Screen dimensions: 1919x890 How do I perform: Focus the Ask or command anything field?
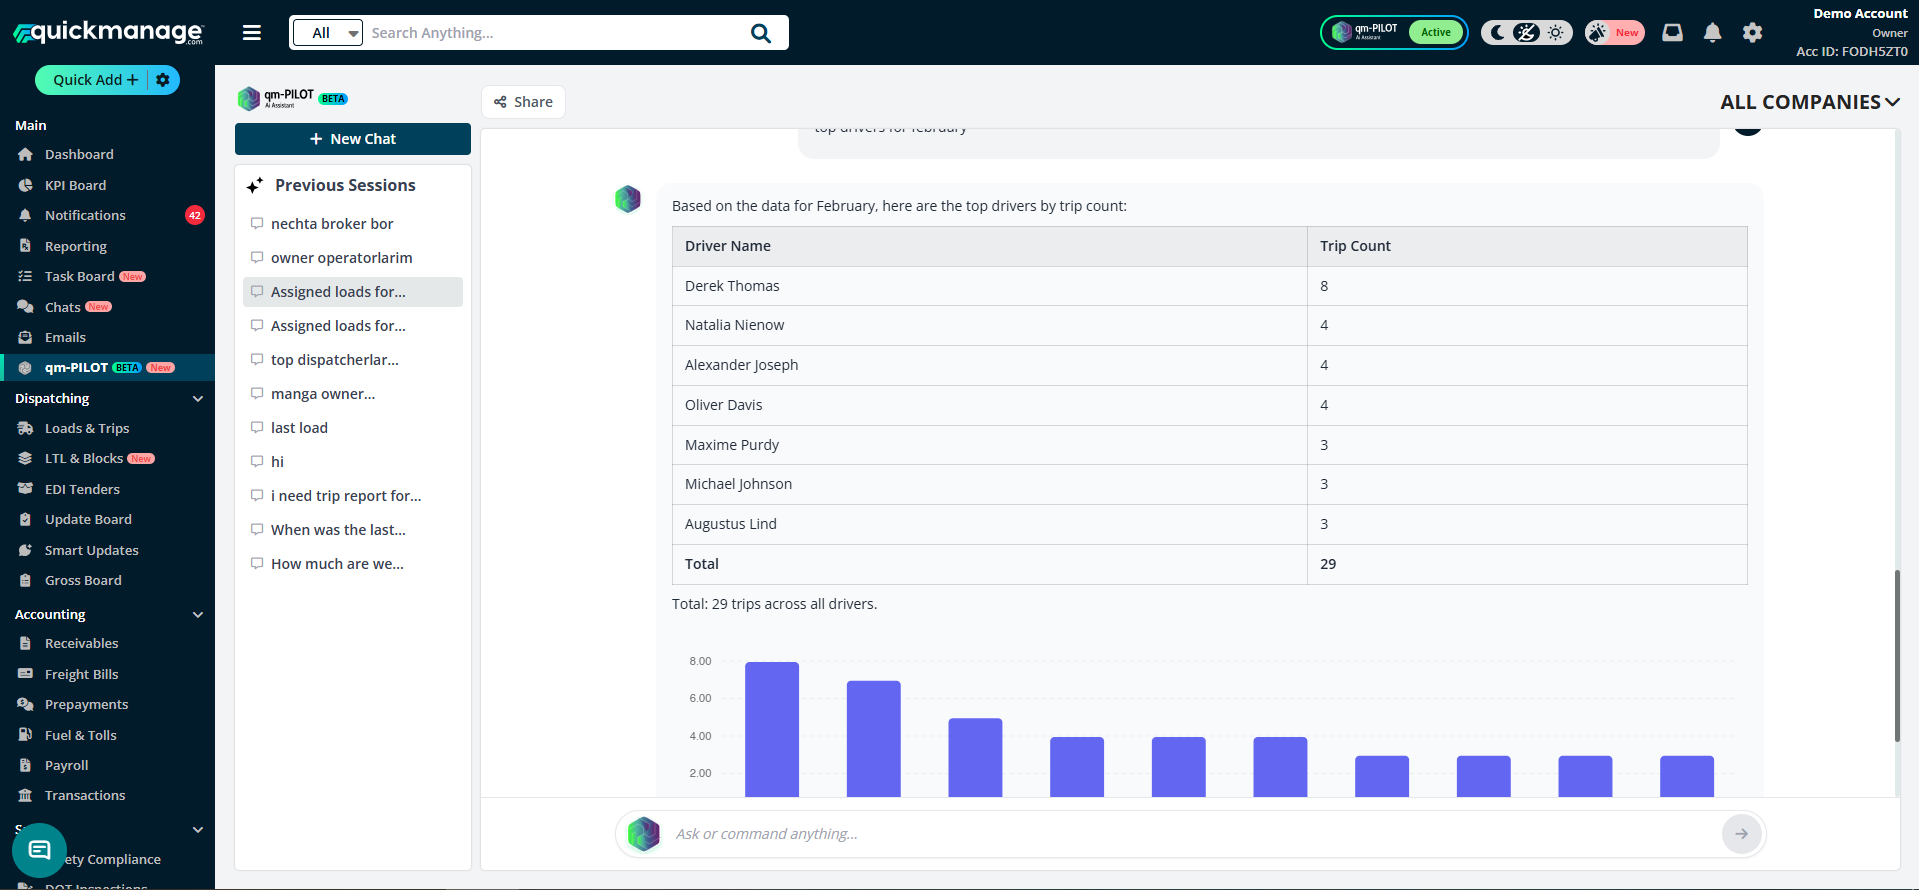1190,834
